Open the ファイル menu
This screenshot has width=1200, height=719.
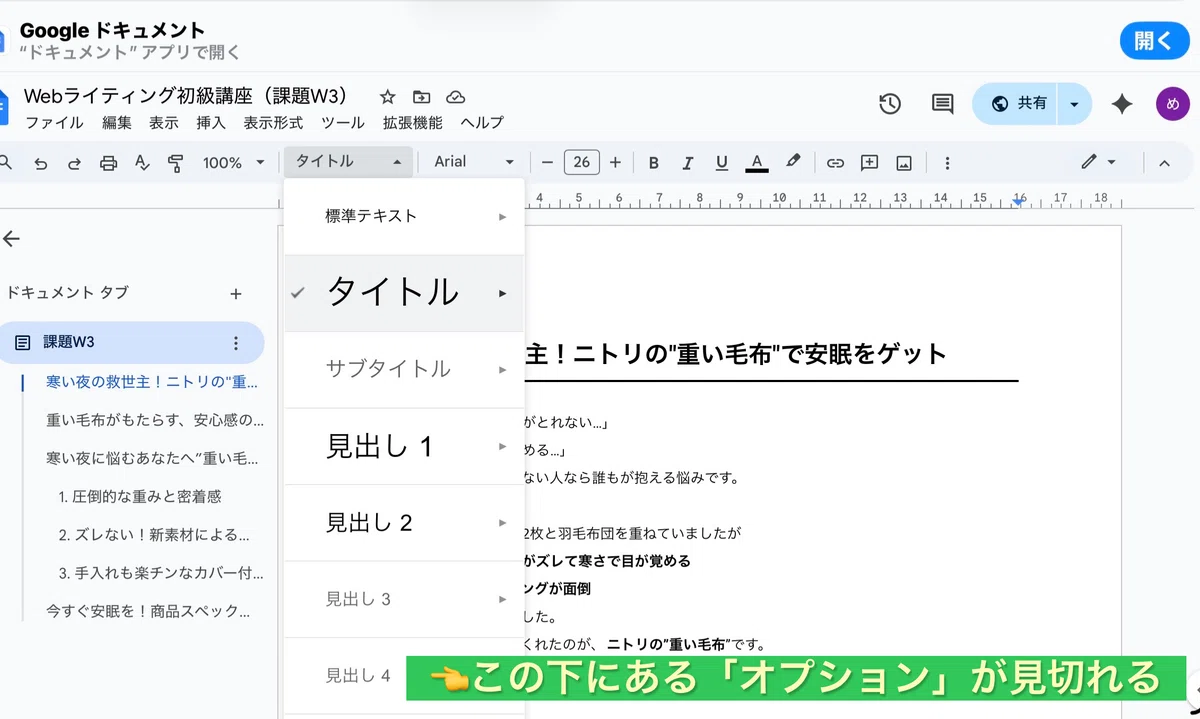click(54, 123)
